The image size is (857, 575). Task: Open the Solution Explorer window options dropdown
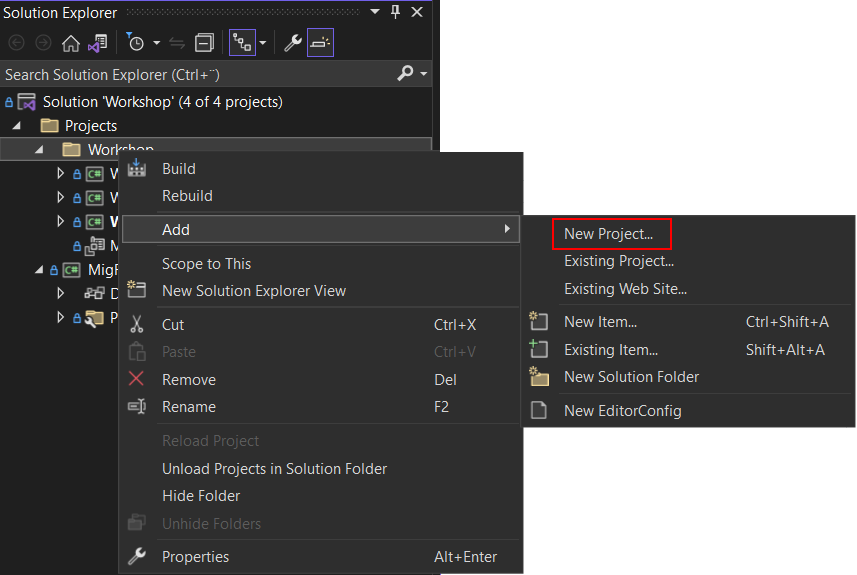(x=375, y=11)
